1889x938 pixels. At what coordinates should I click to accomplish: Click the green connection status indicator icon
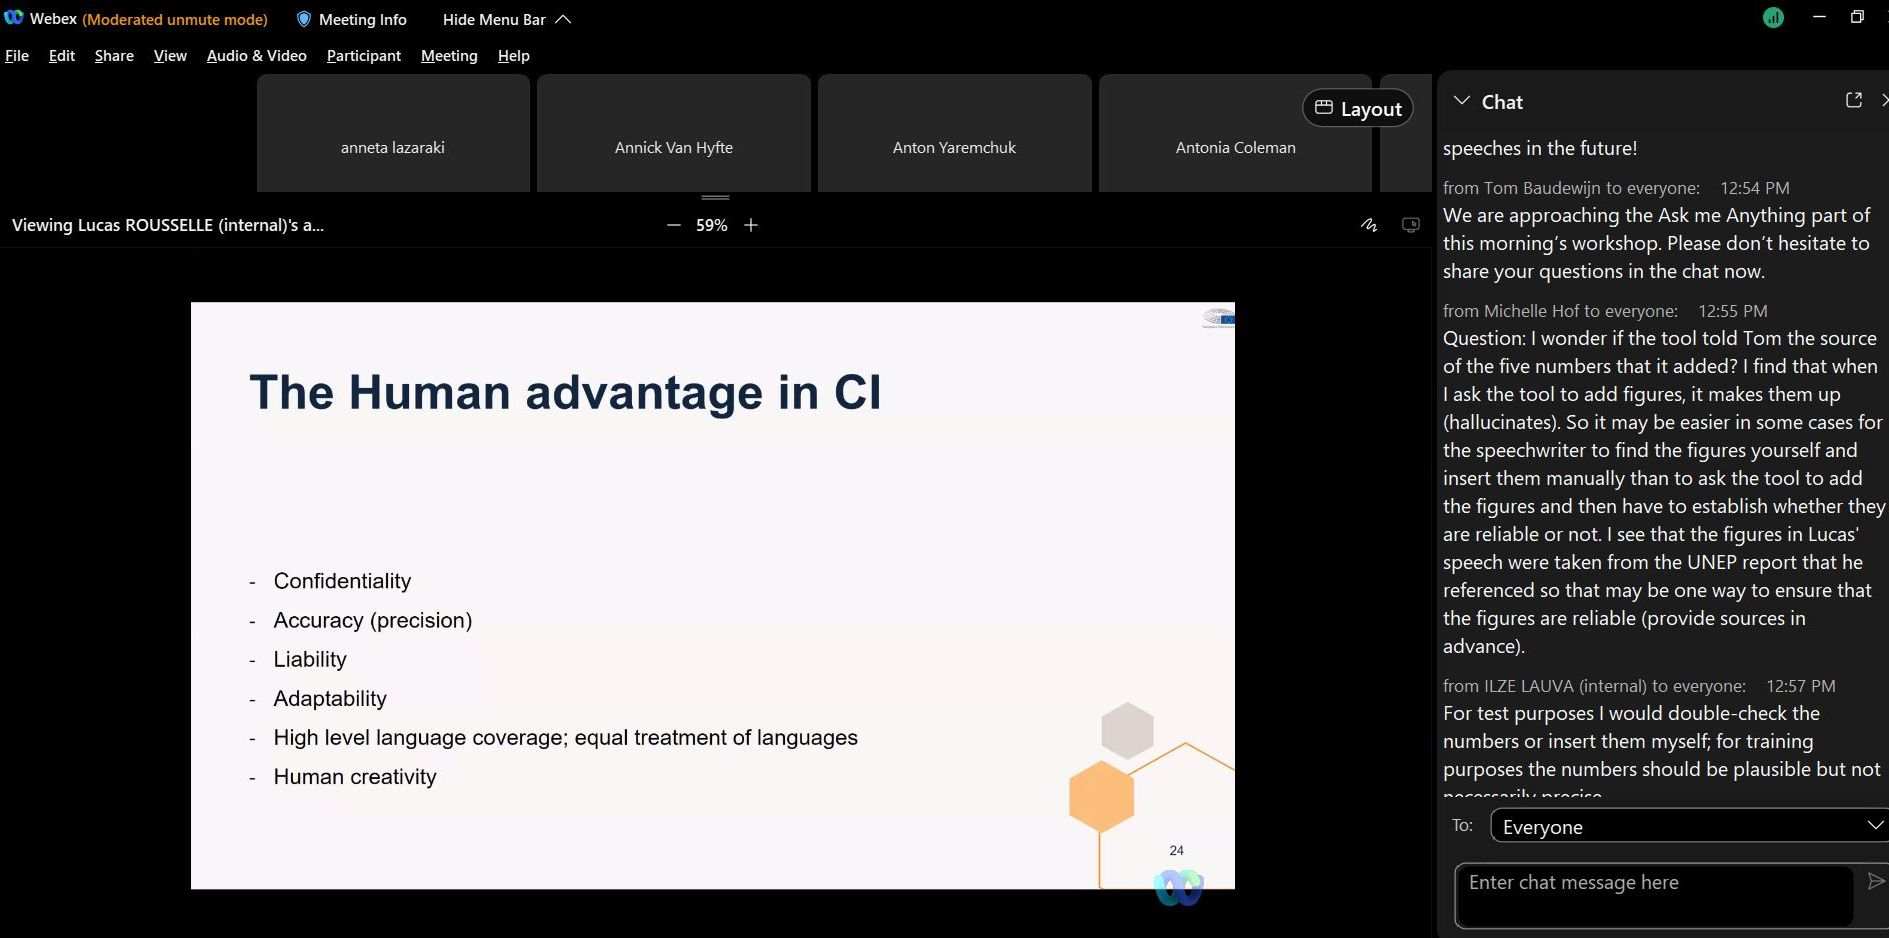1773,18
